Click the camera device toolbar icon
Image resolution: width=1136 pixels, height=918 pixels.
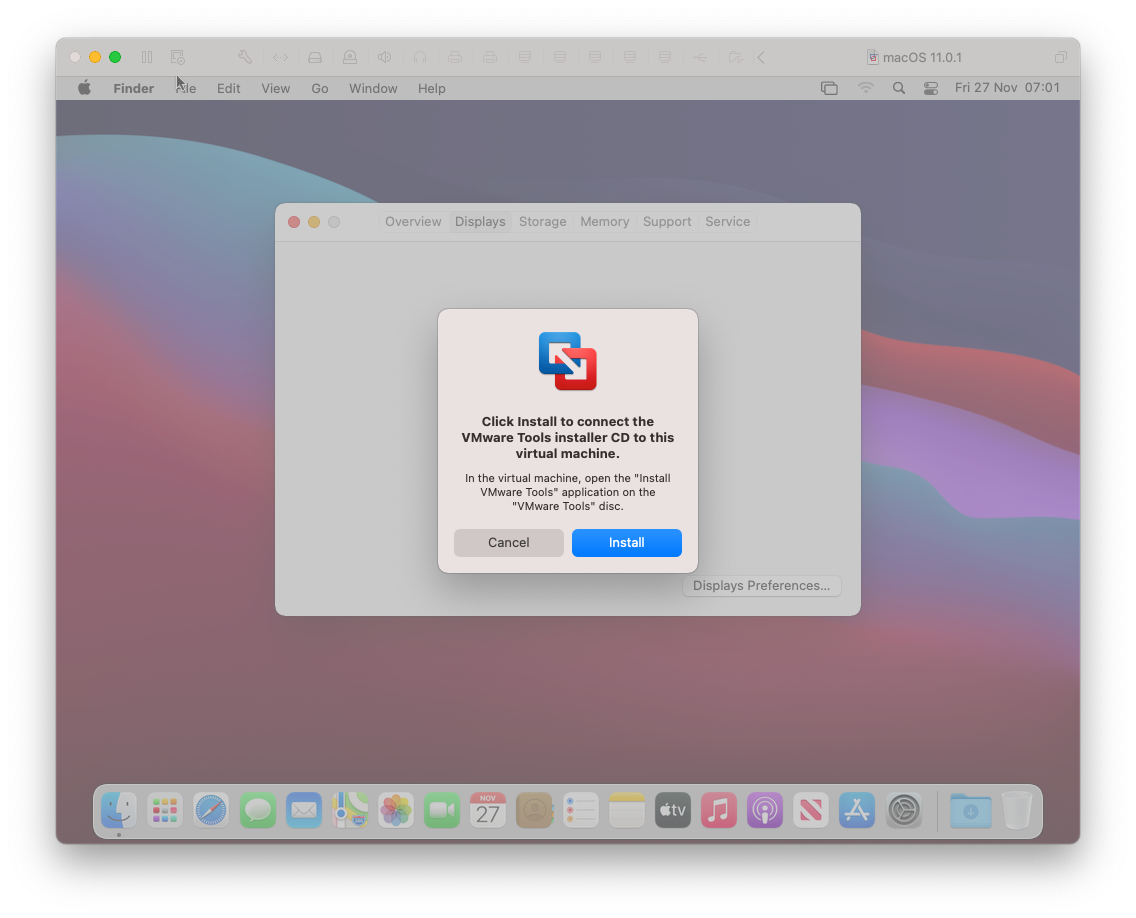tap(349, 57)
